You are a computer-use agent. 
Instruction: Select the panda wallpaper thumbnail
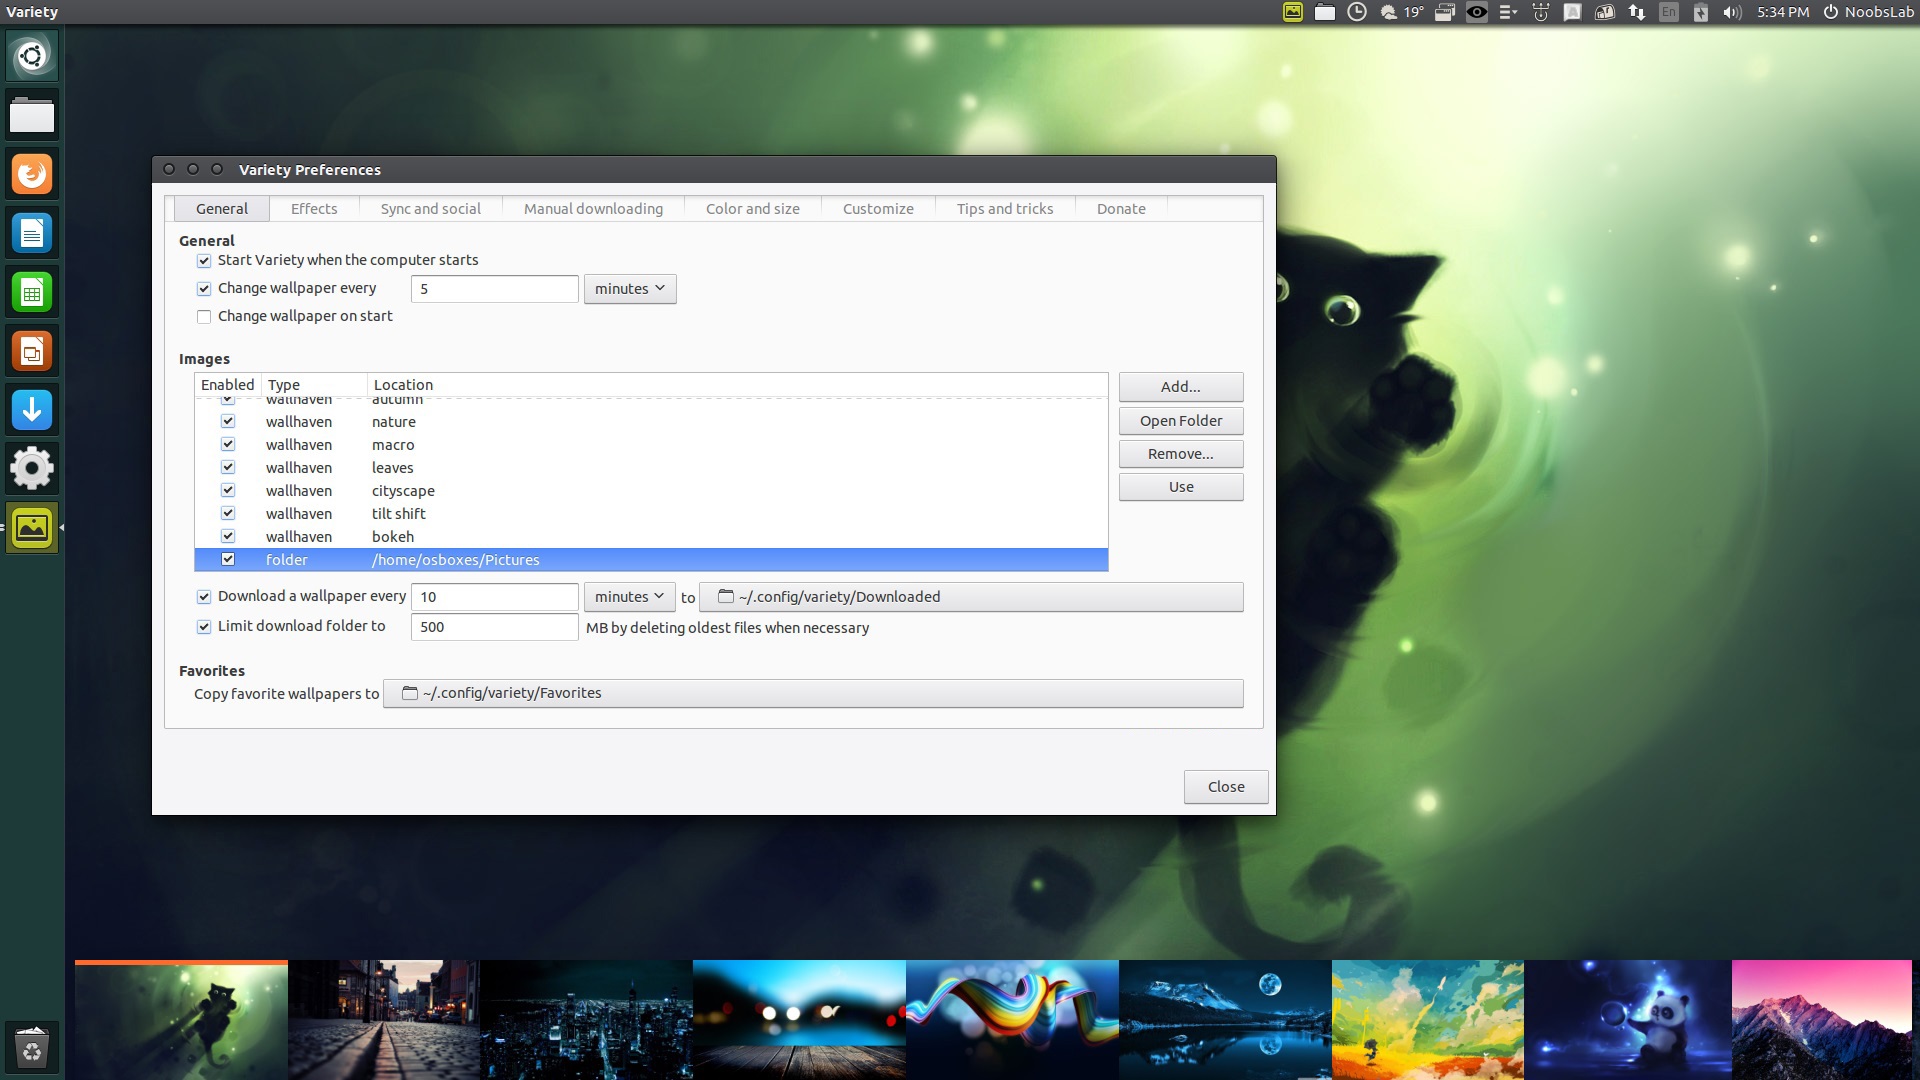click(x=1627, y=1020)
